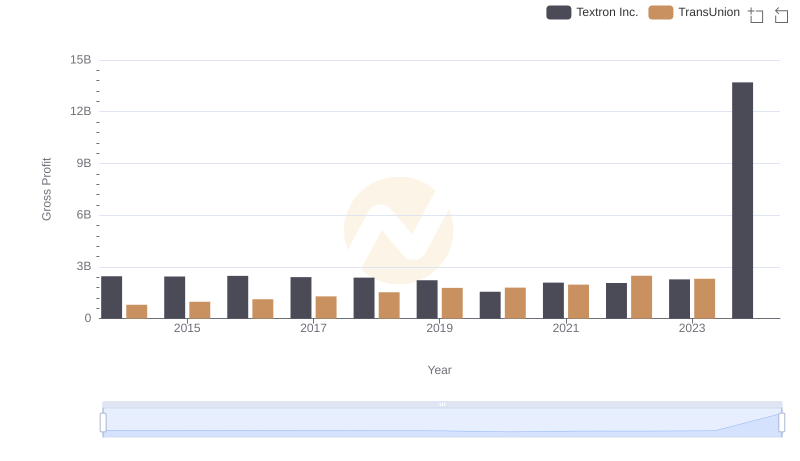Image resolution: width=800 pixels, height=461 pixels.
Task: Click the '9B' y-axis label
Action: click(84, 163)
